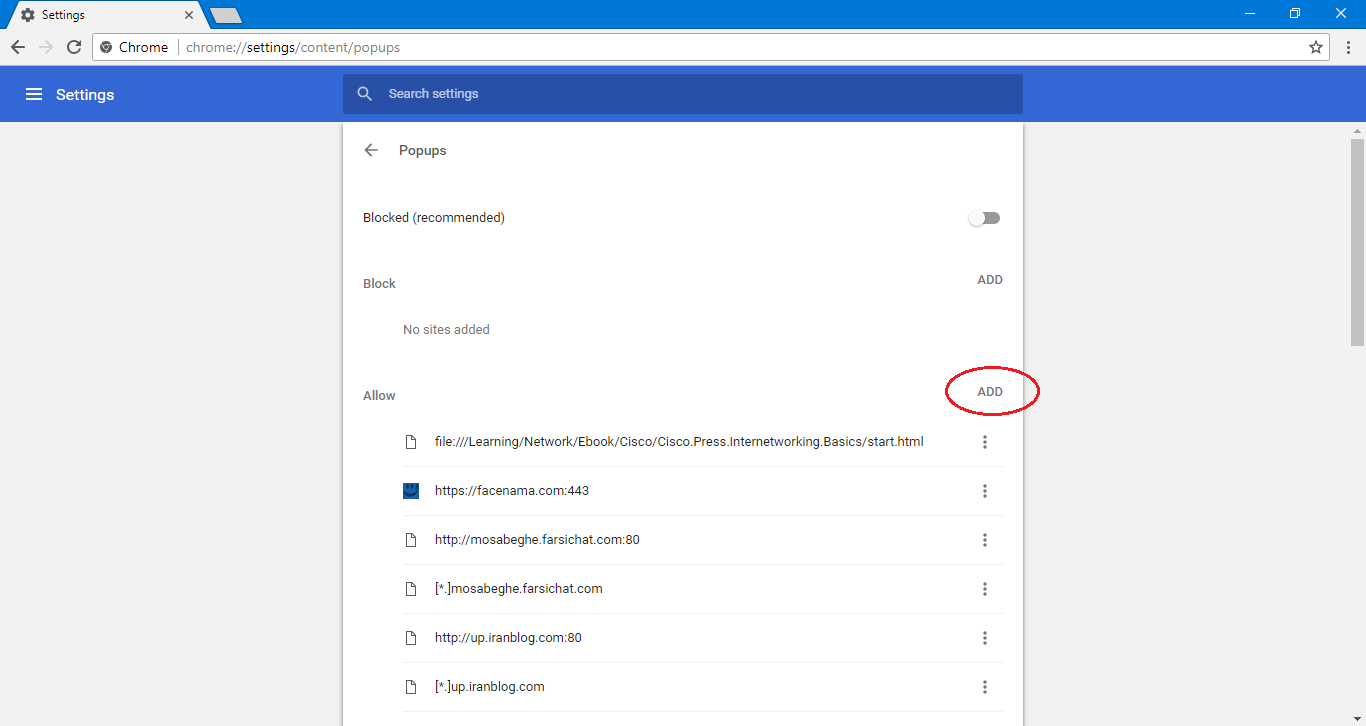The image size is (1366, 726).
Task: Reload the page with the refresh icon
Action: pos(74,47)
